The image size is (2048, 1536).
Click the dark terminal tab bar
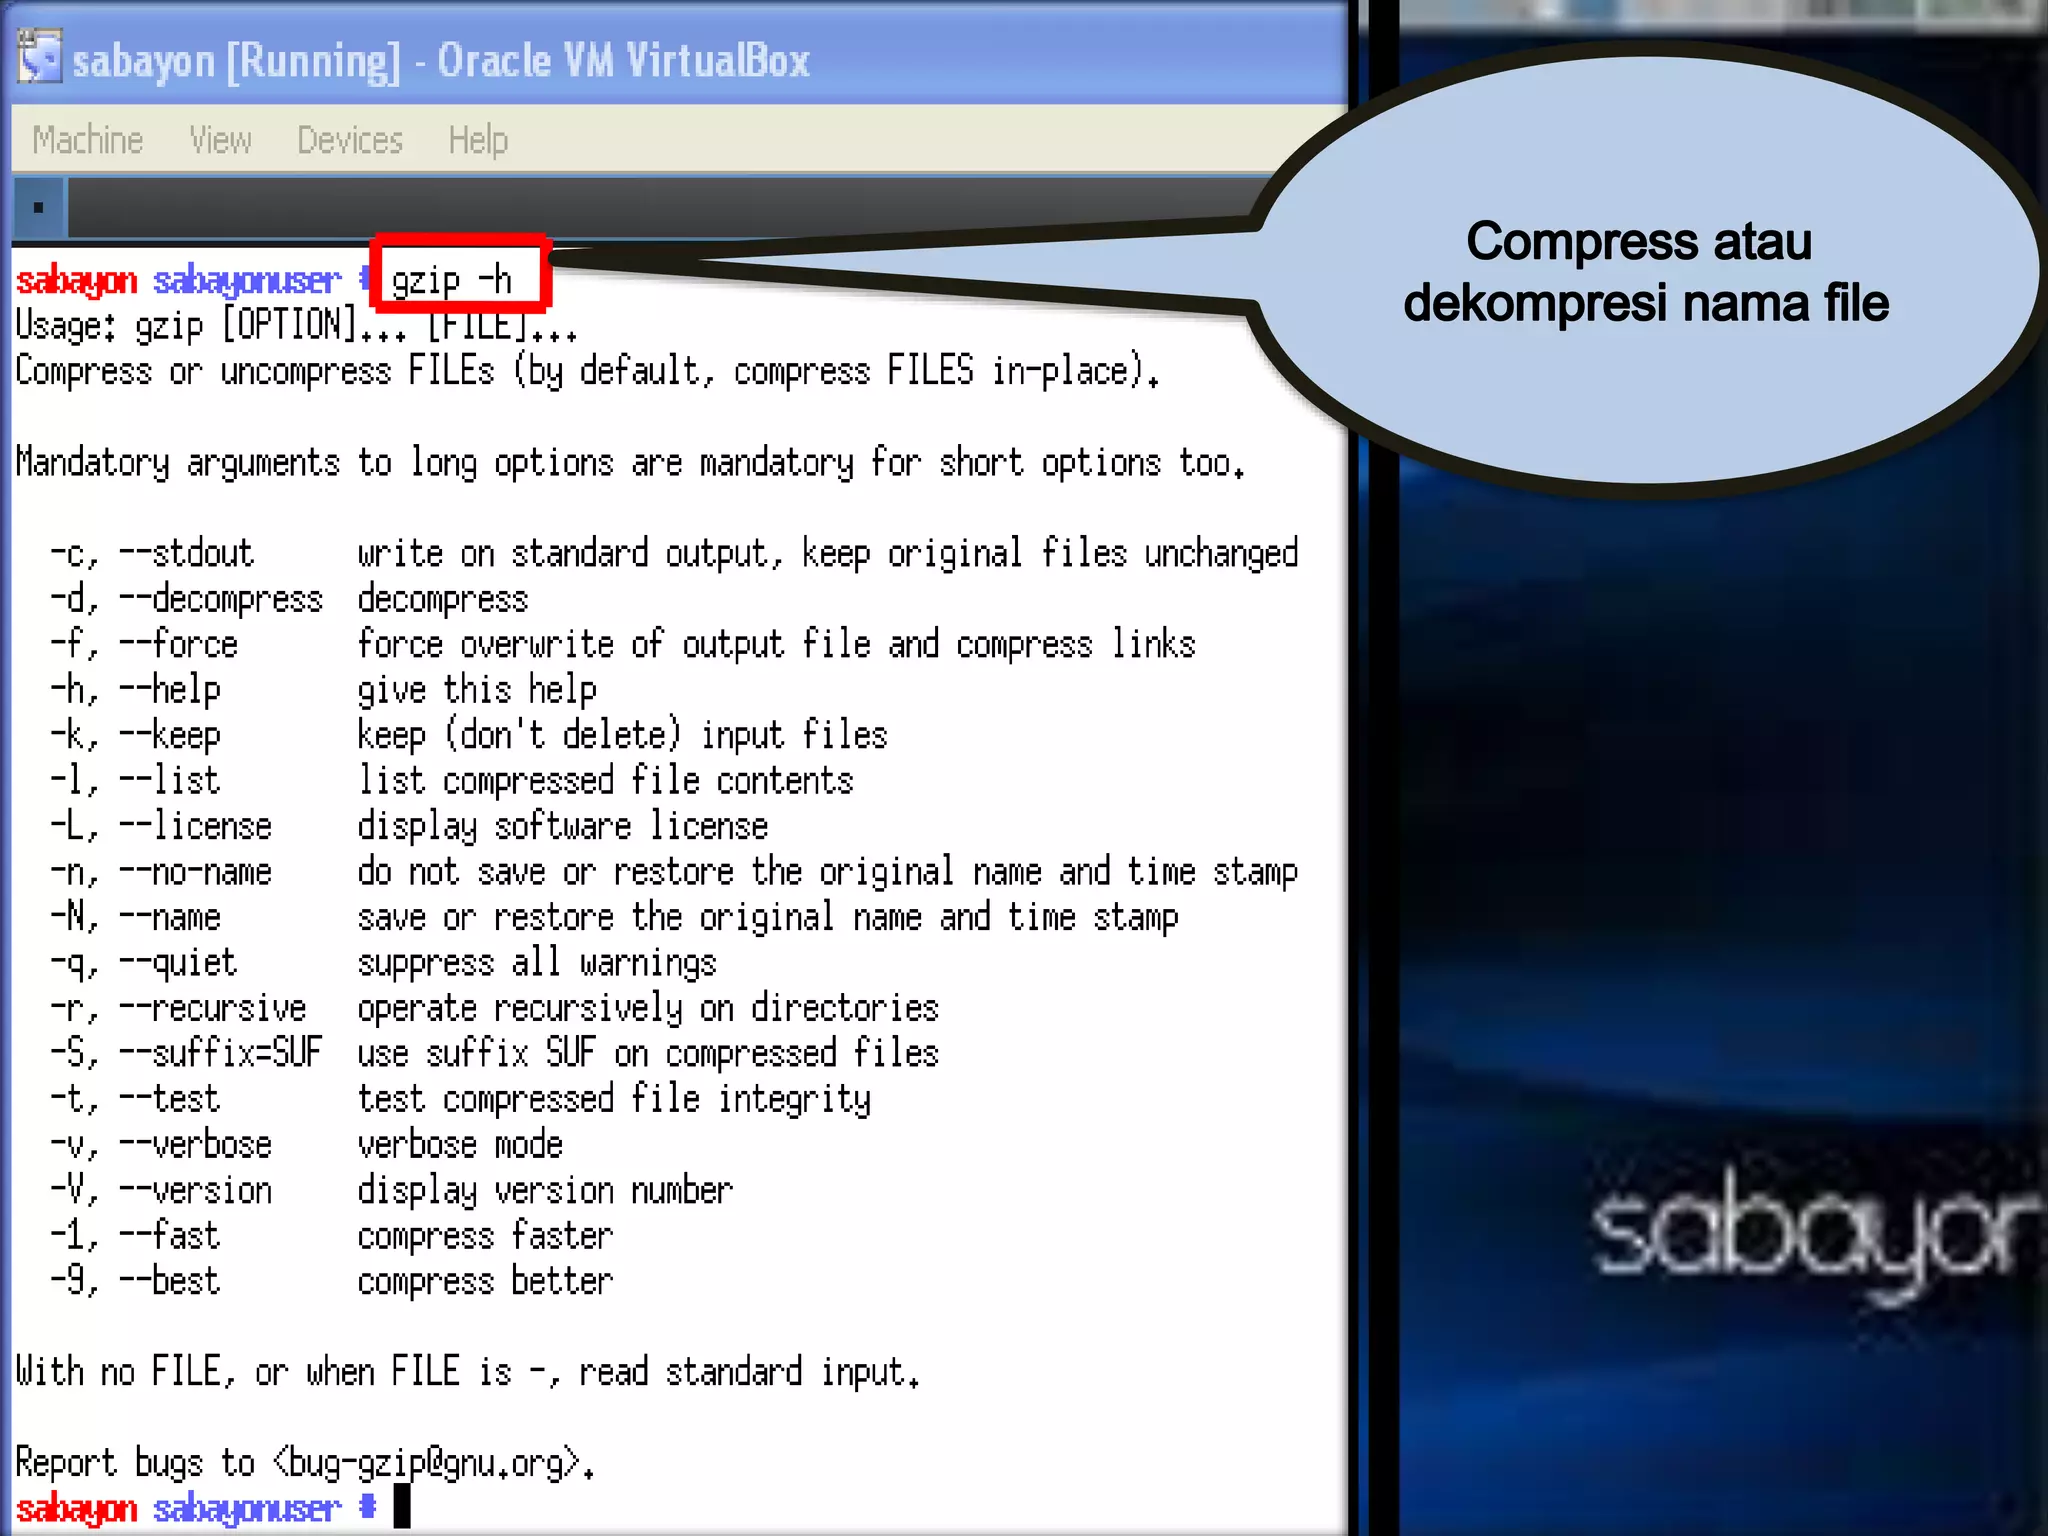(600, 208)
